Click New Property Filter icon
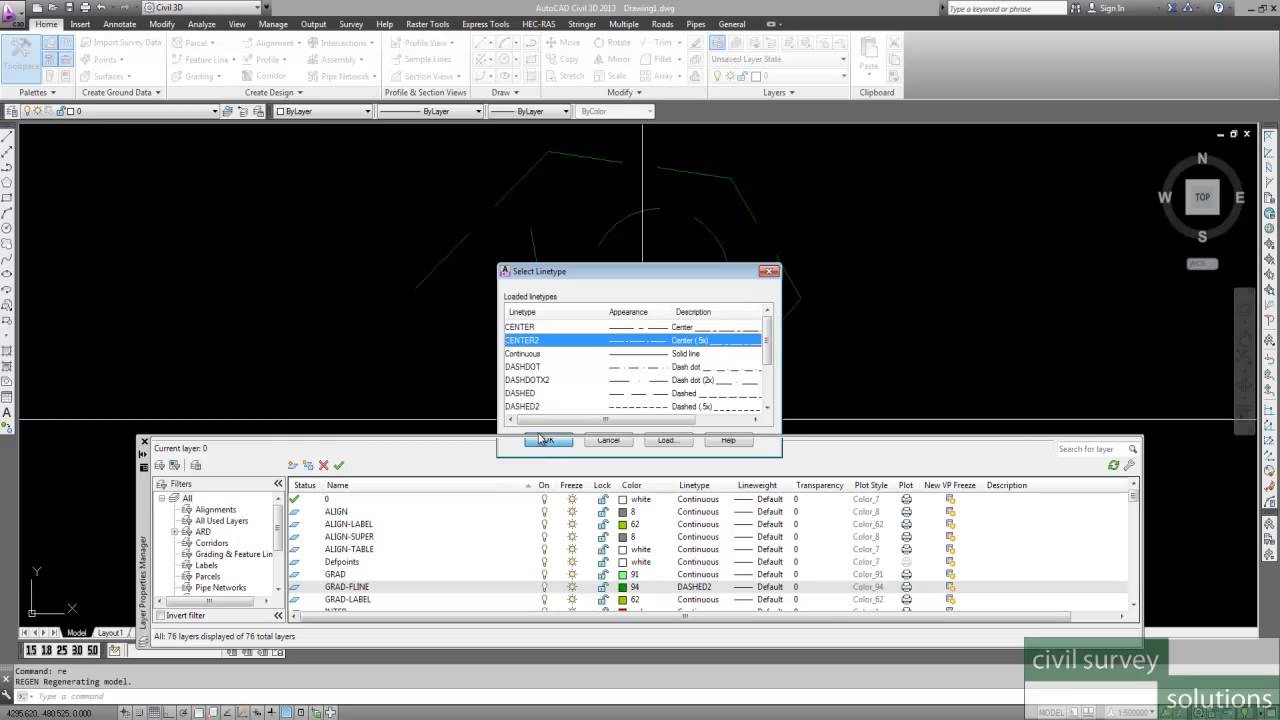1280x720 pixels. (159, 465)
